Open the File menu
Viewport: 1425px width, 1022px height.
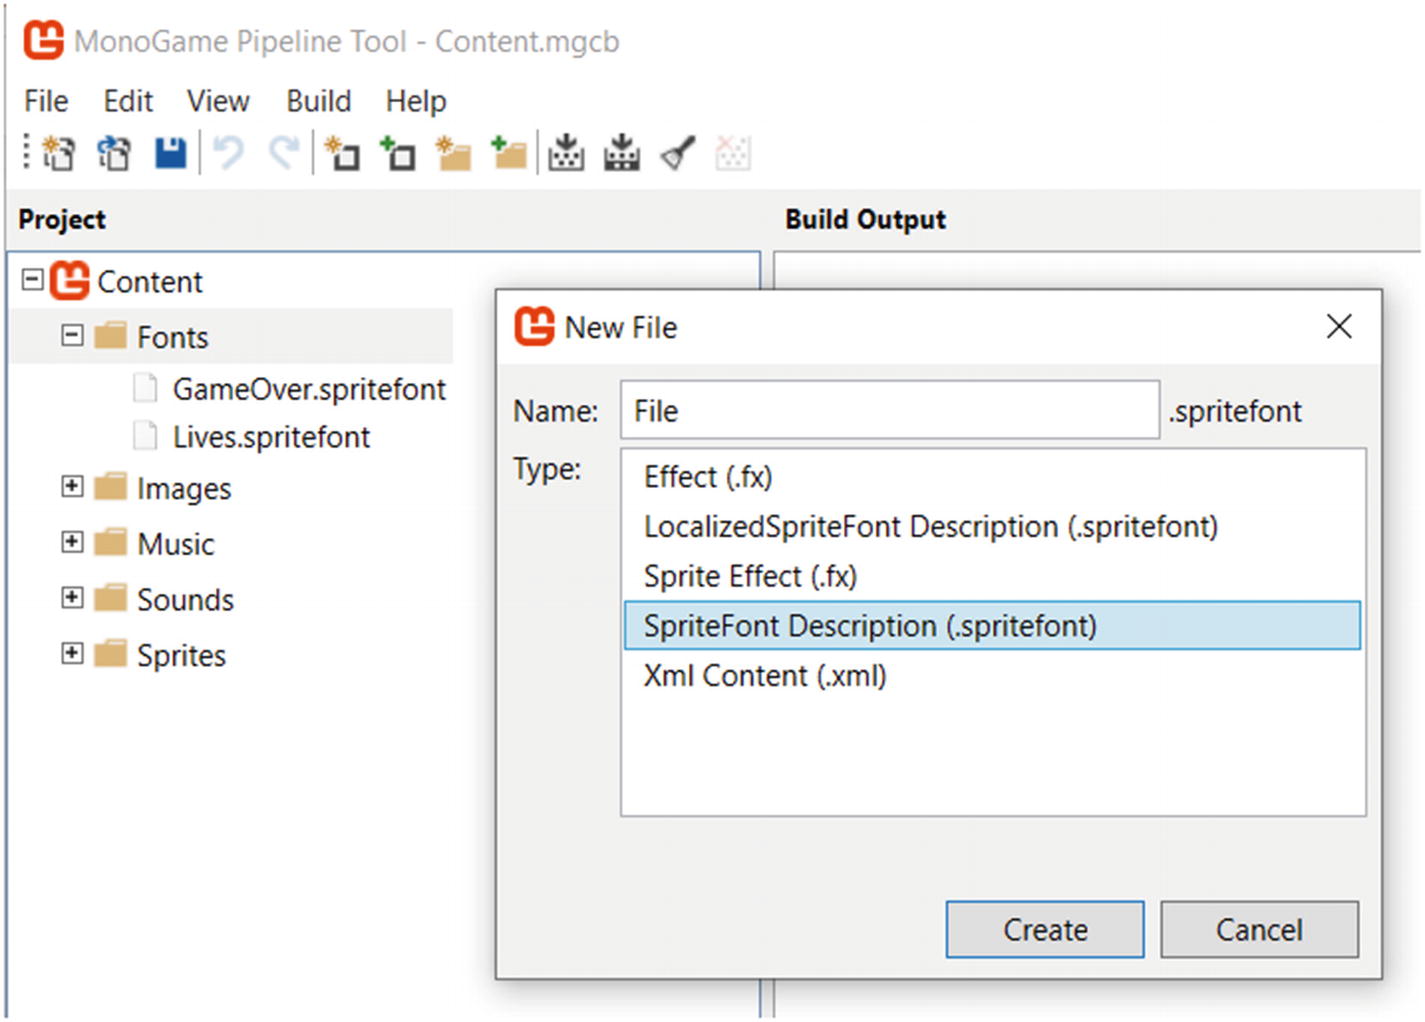[x=46, y=101]
